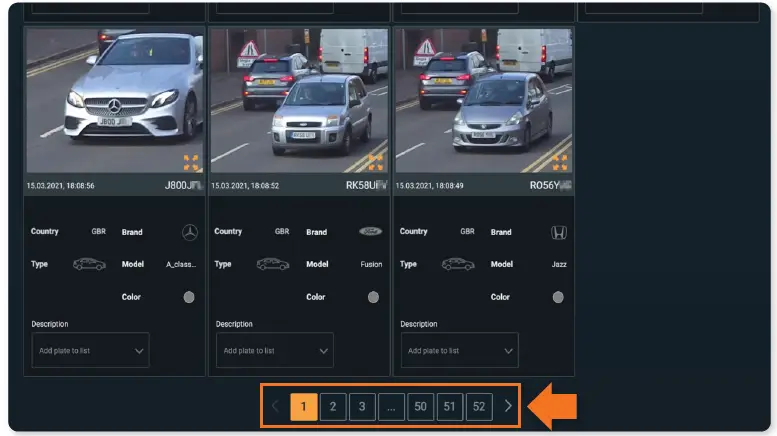
Task: Open 'Add plate to list' dropdown for RK58
Action: click(275, 350)
